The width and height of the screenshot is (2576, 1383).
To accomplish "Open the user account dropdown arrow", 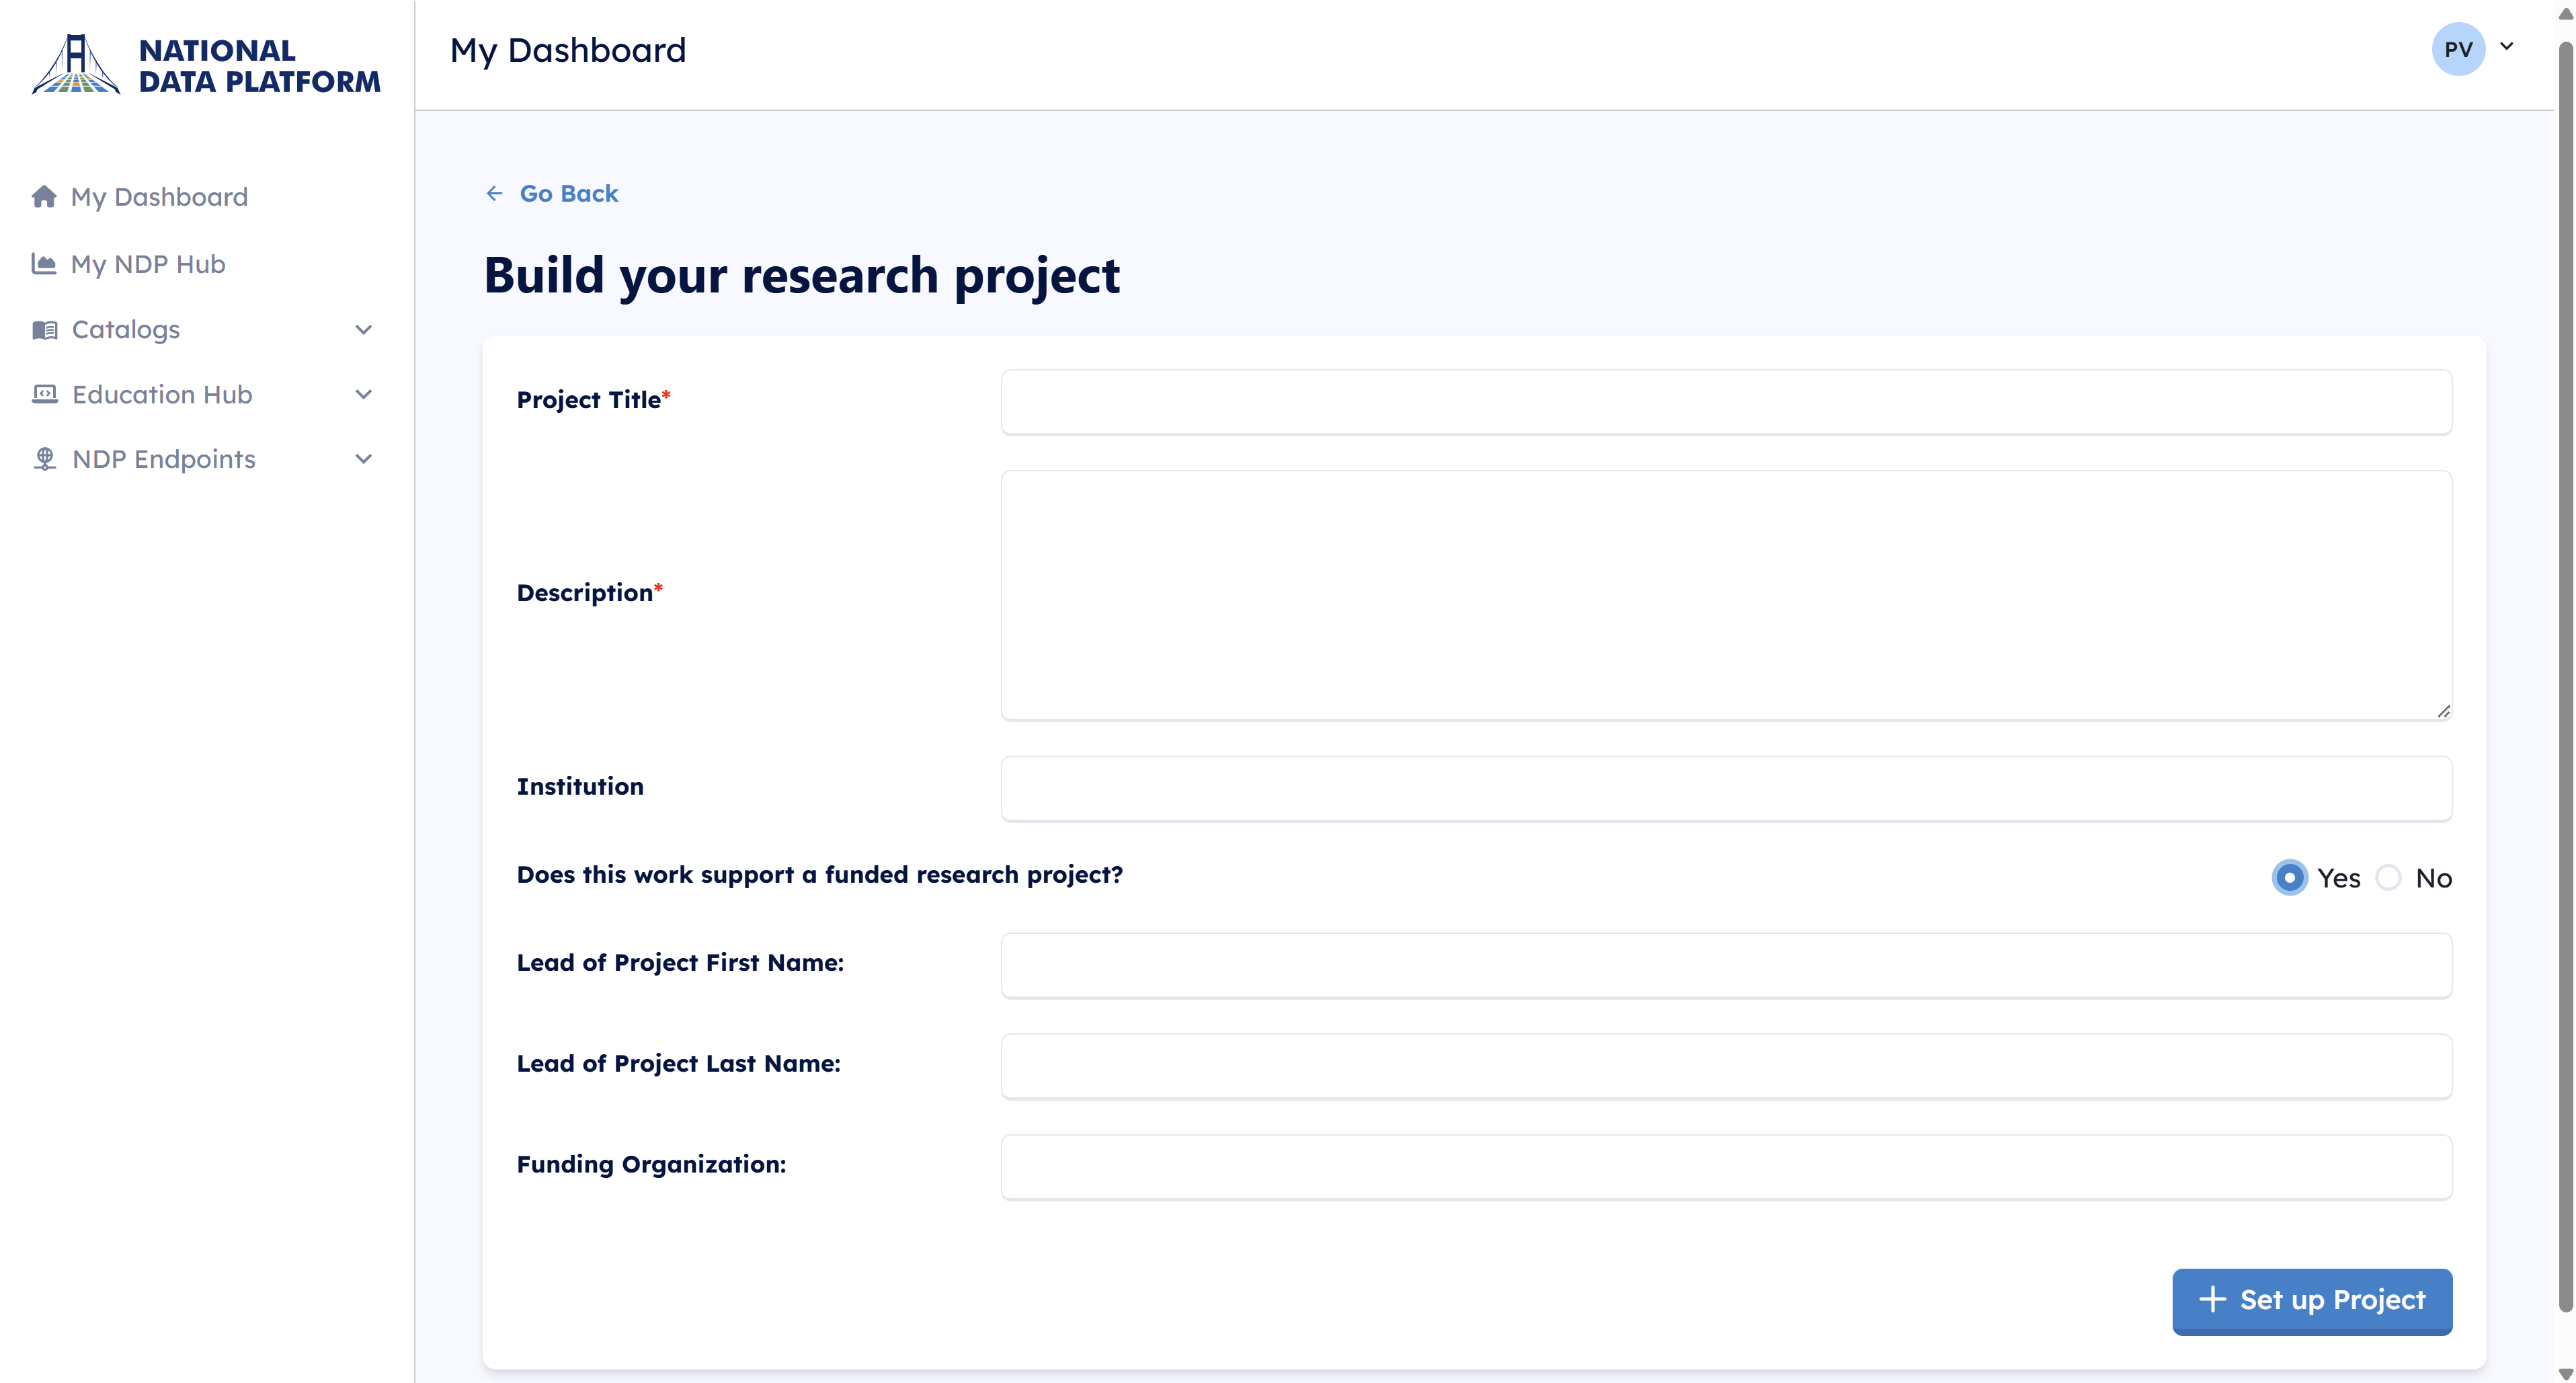I will 2507,46.
